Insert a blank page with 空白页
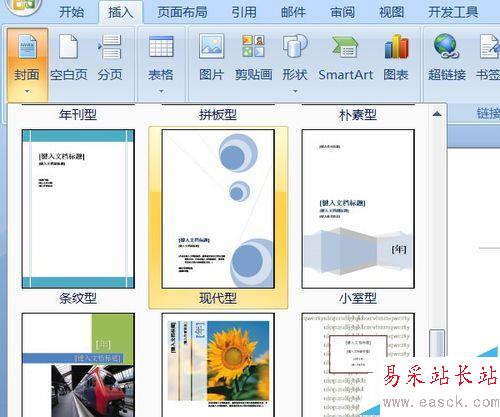Screen dimensions: 500x417 69,58
